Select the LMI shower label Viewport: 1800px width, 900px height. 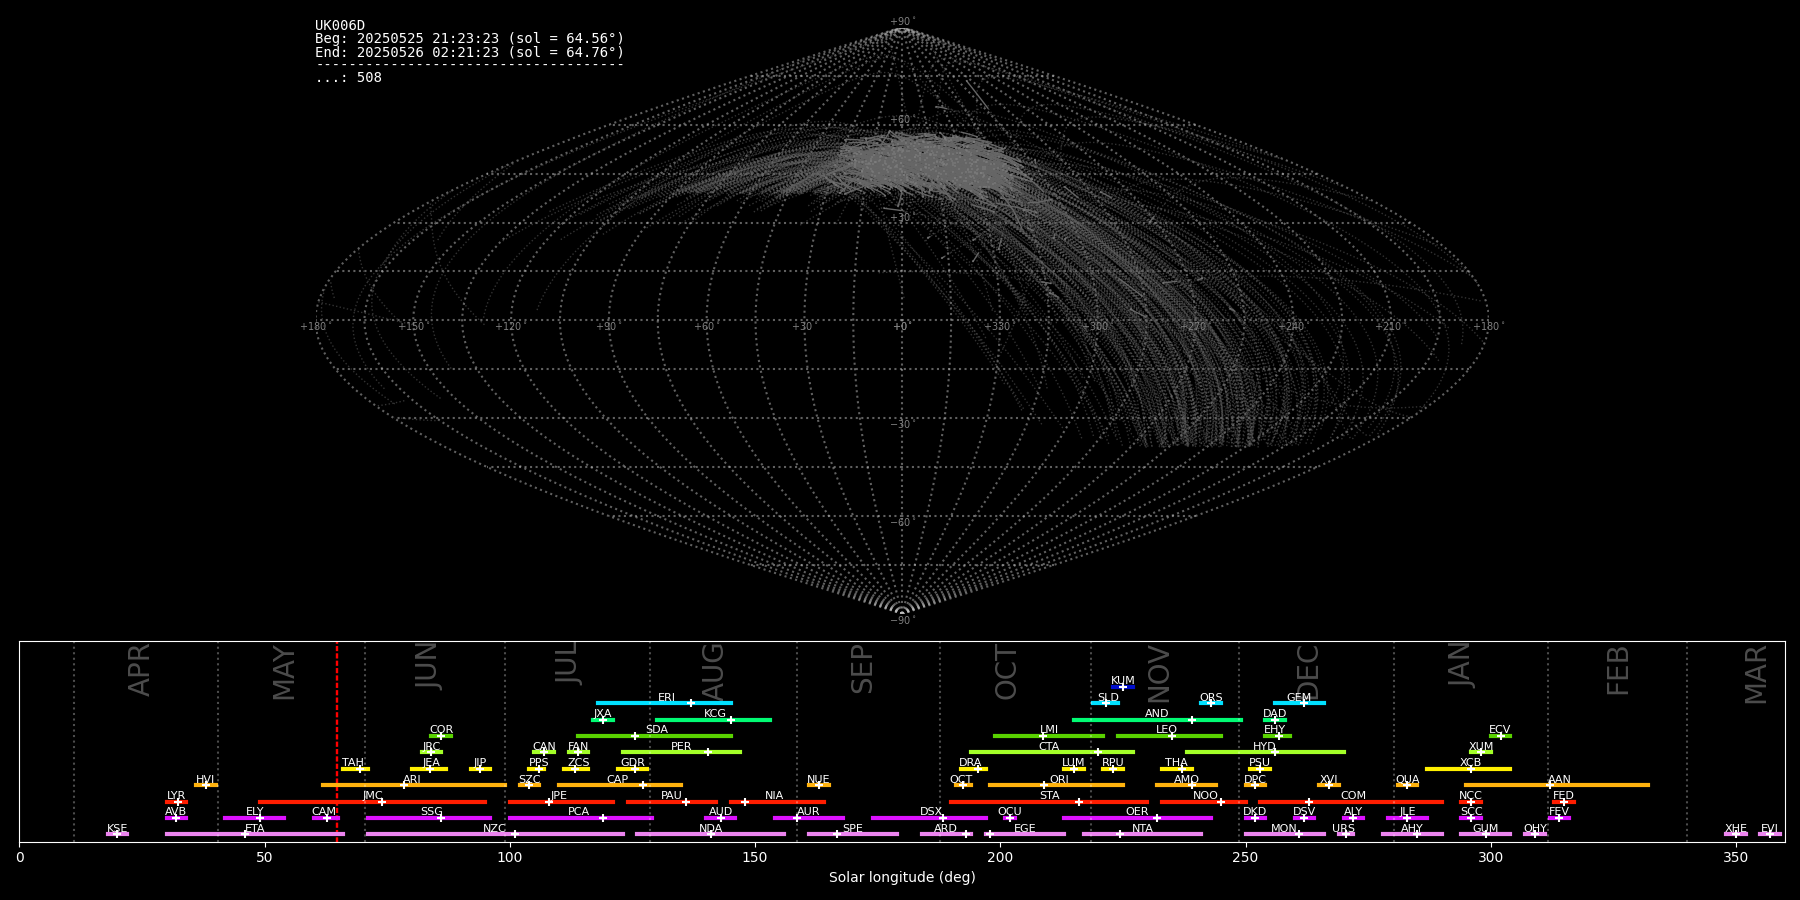tap(1049, 730)
